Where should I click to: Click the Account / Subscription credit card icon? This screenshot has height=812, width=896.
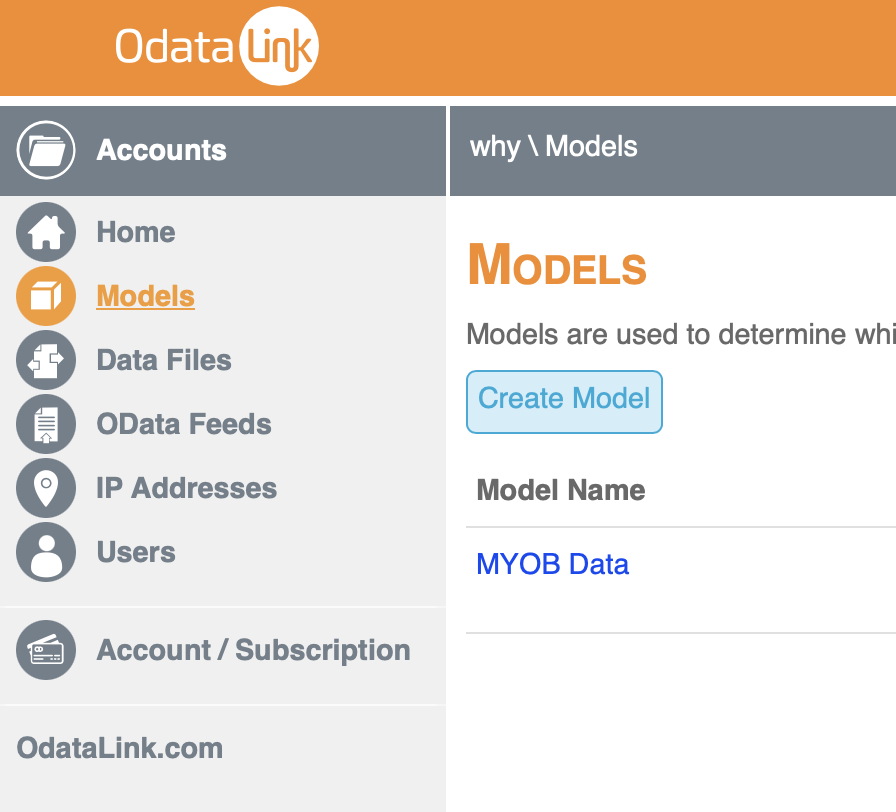pyautogui.click(x=46, y=650)
